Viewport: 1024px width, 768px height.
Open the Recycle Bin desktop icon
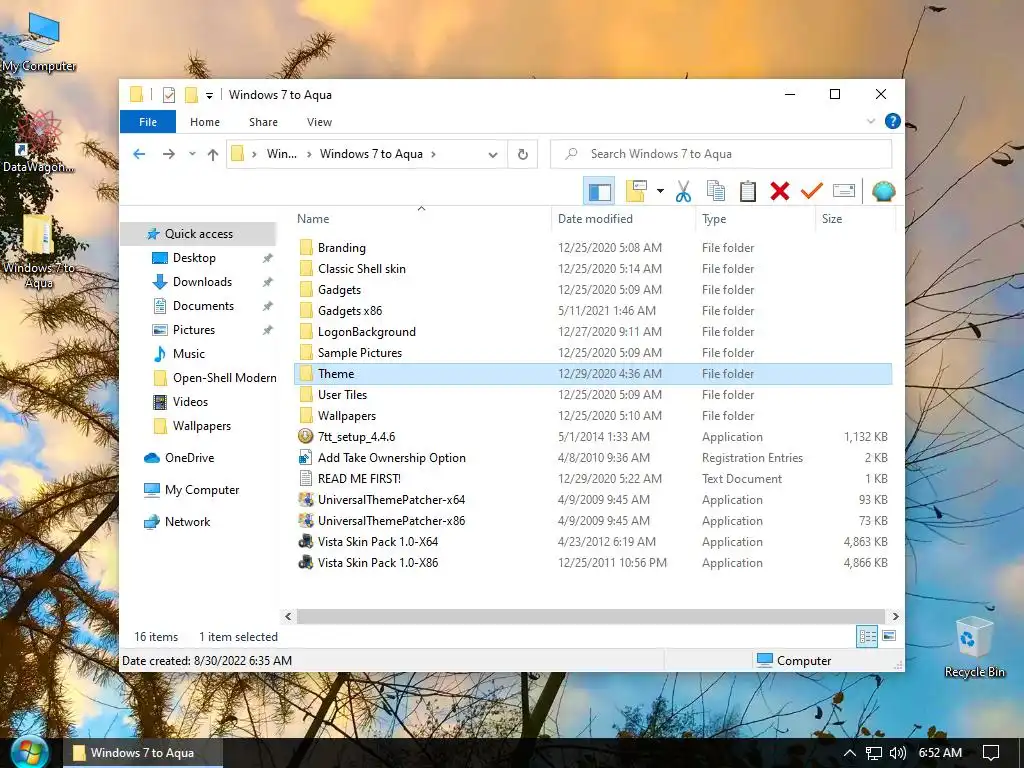click(974, 647)
